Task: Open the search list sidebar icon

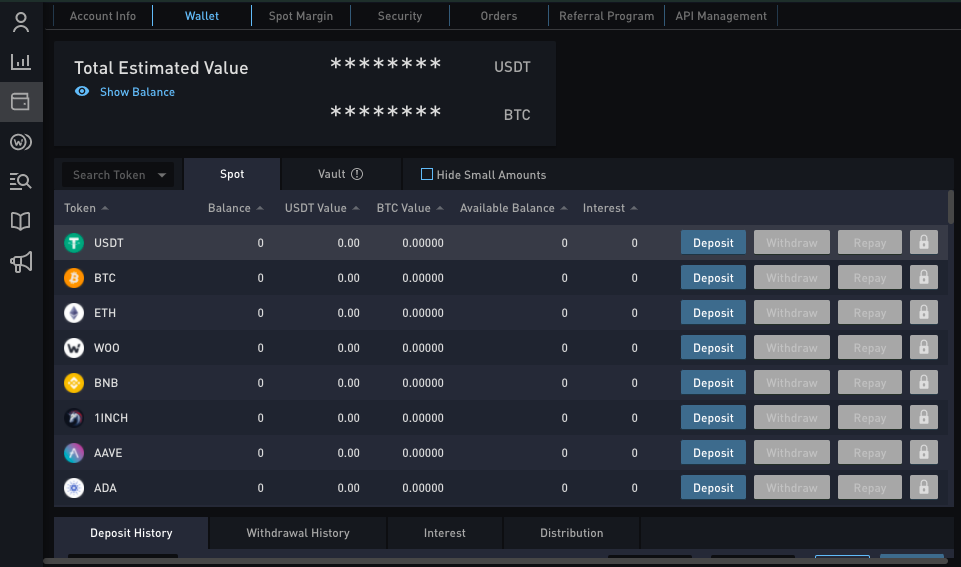Action: click(21, 181)
